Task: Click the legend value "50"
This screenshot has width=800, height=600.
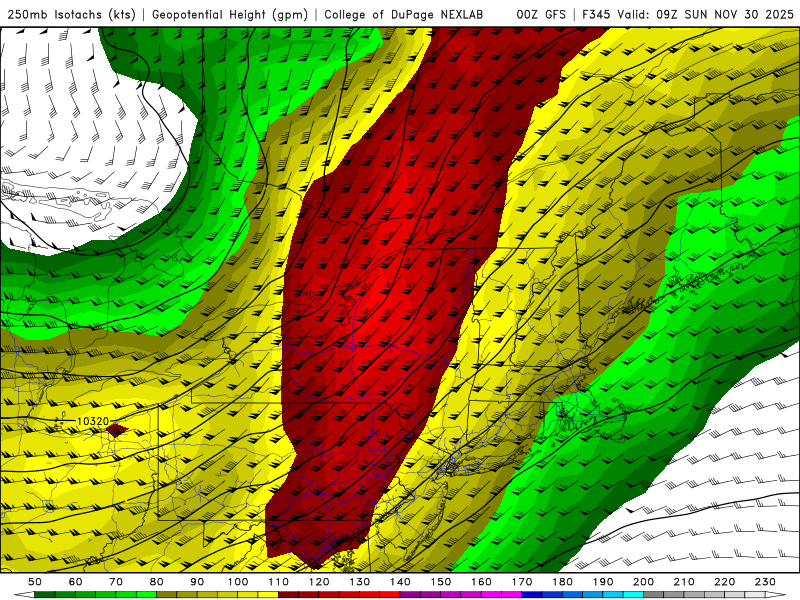Action: 35,582
